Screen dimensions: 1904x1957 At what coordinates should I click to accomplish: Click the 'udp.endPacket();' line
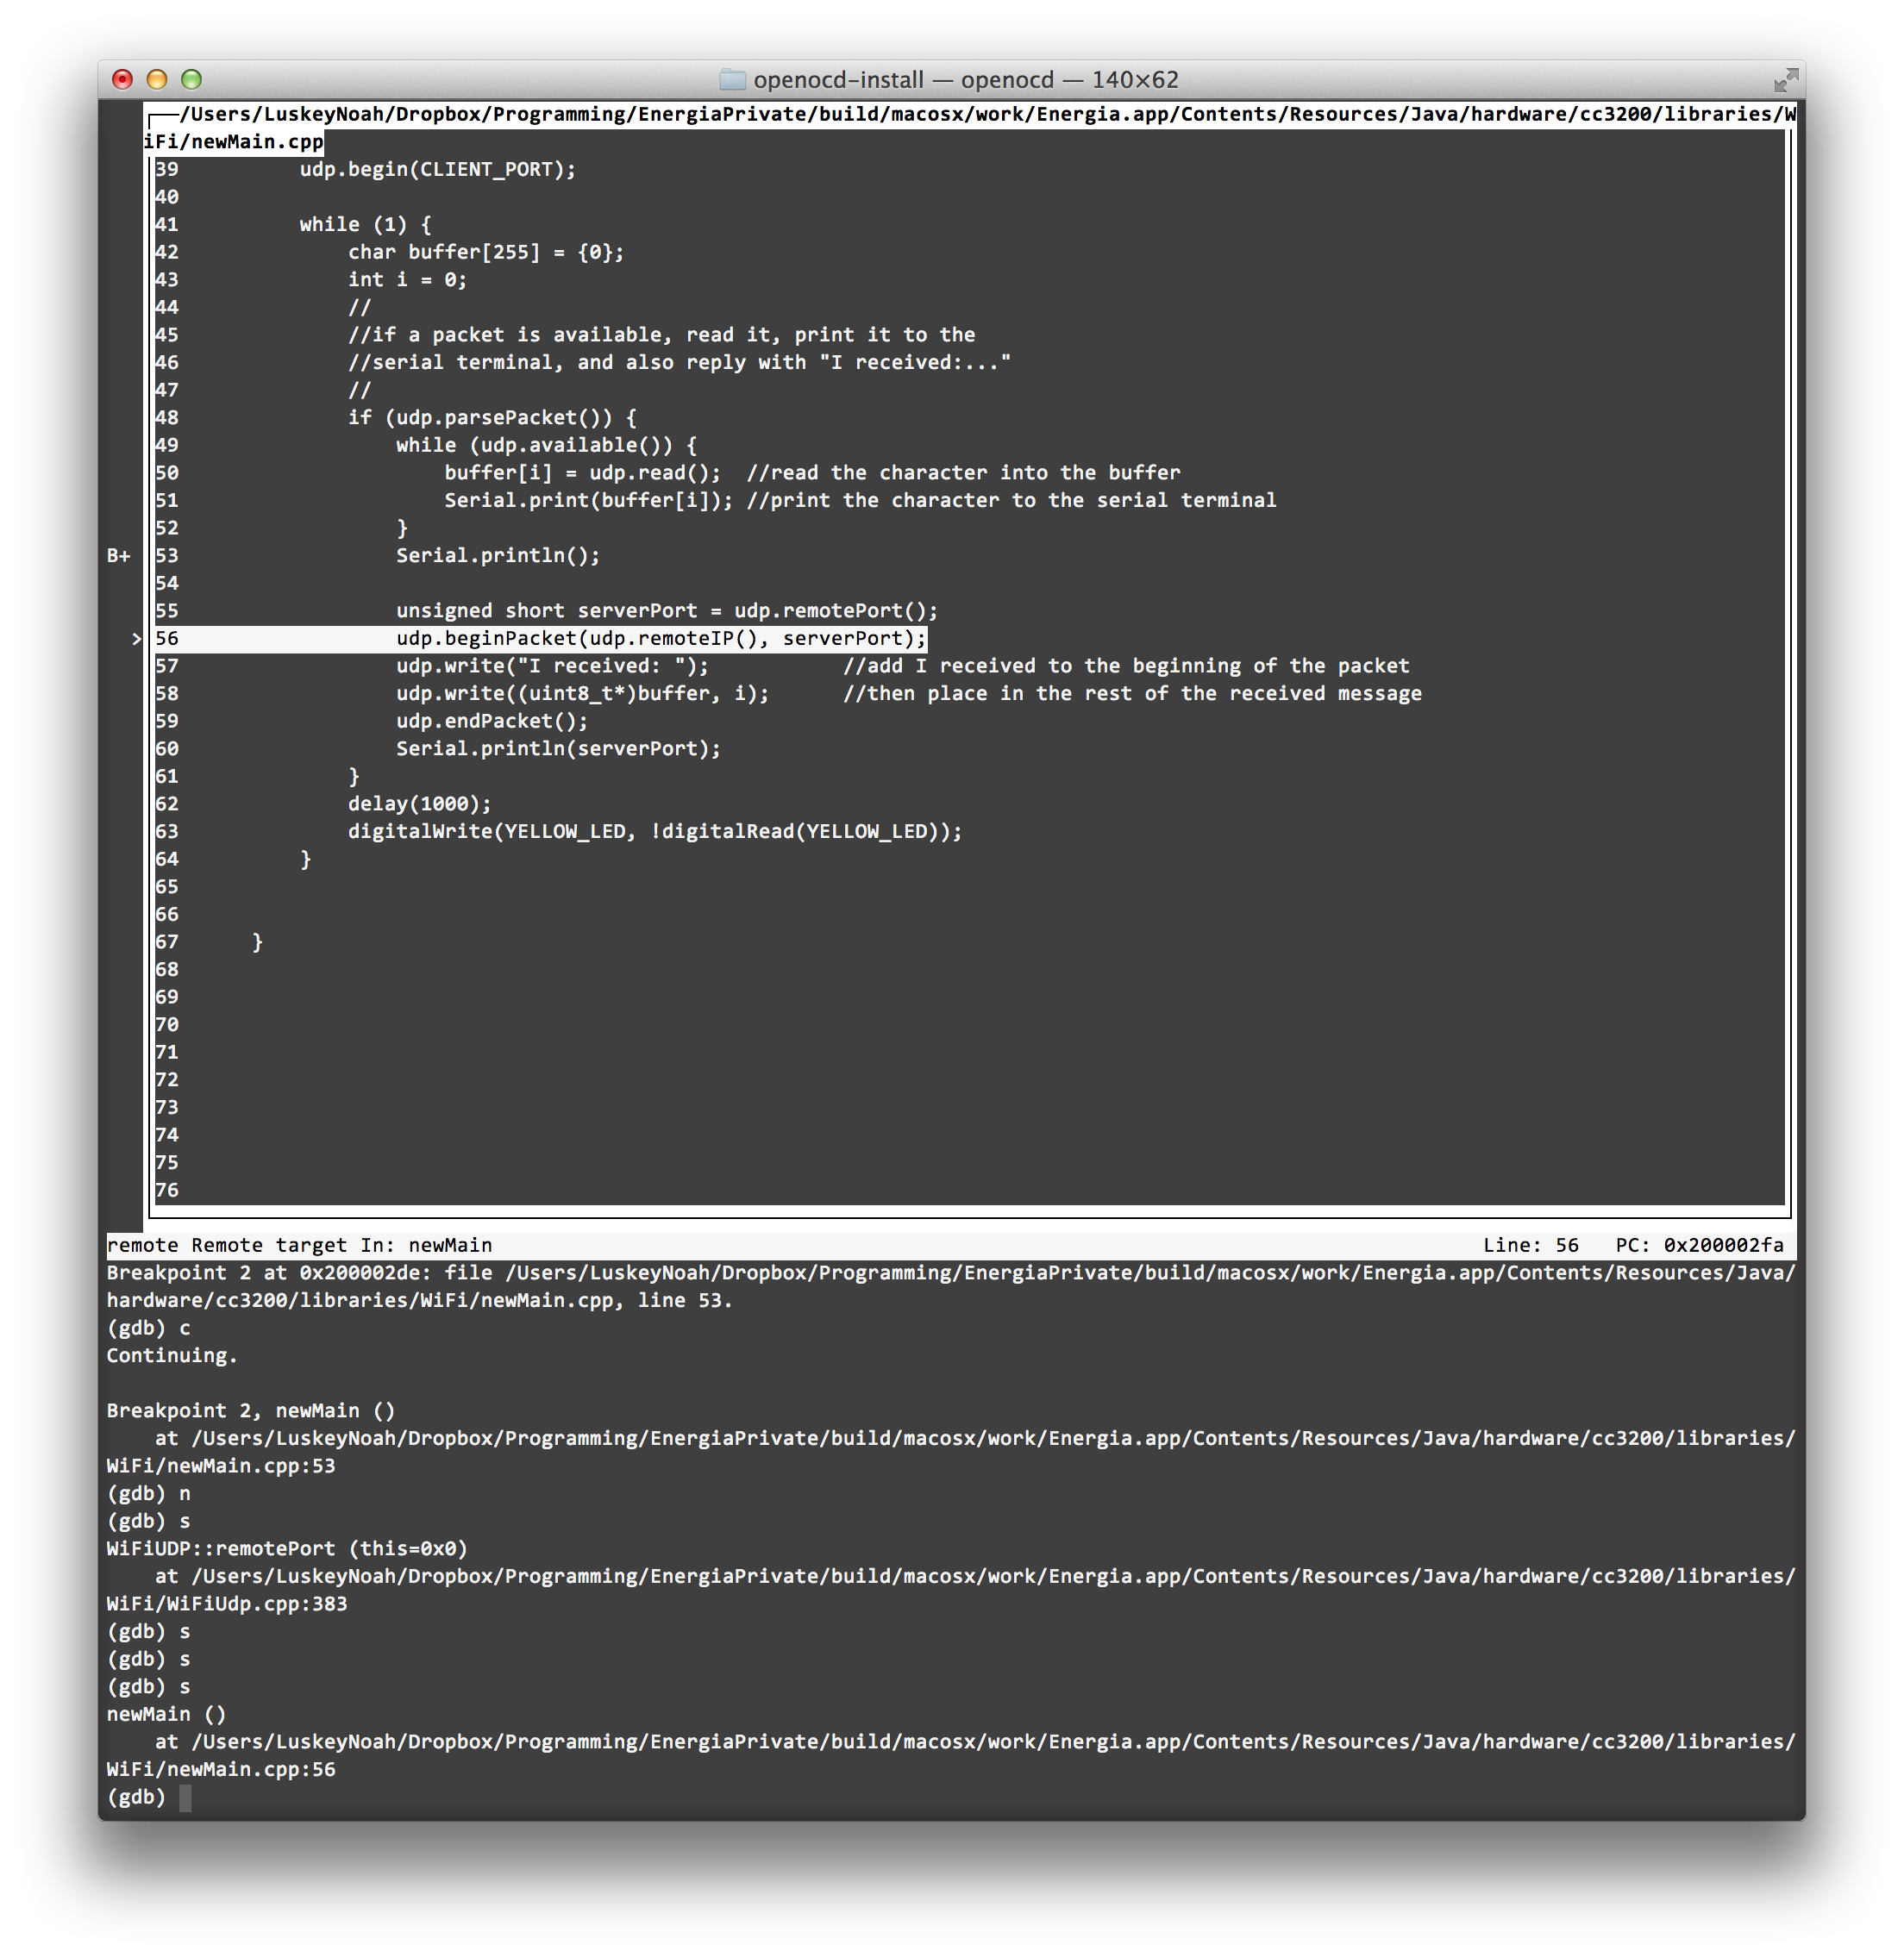(492, 721)
